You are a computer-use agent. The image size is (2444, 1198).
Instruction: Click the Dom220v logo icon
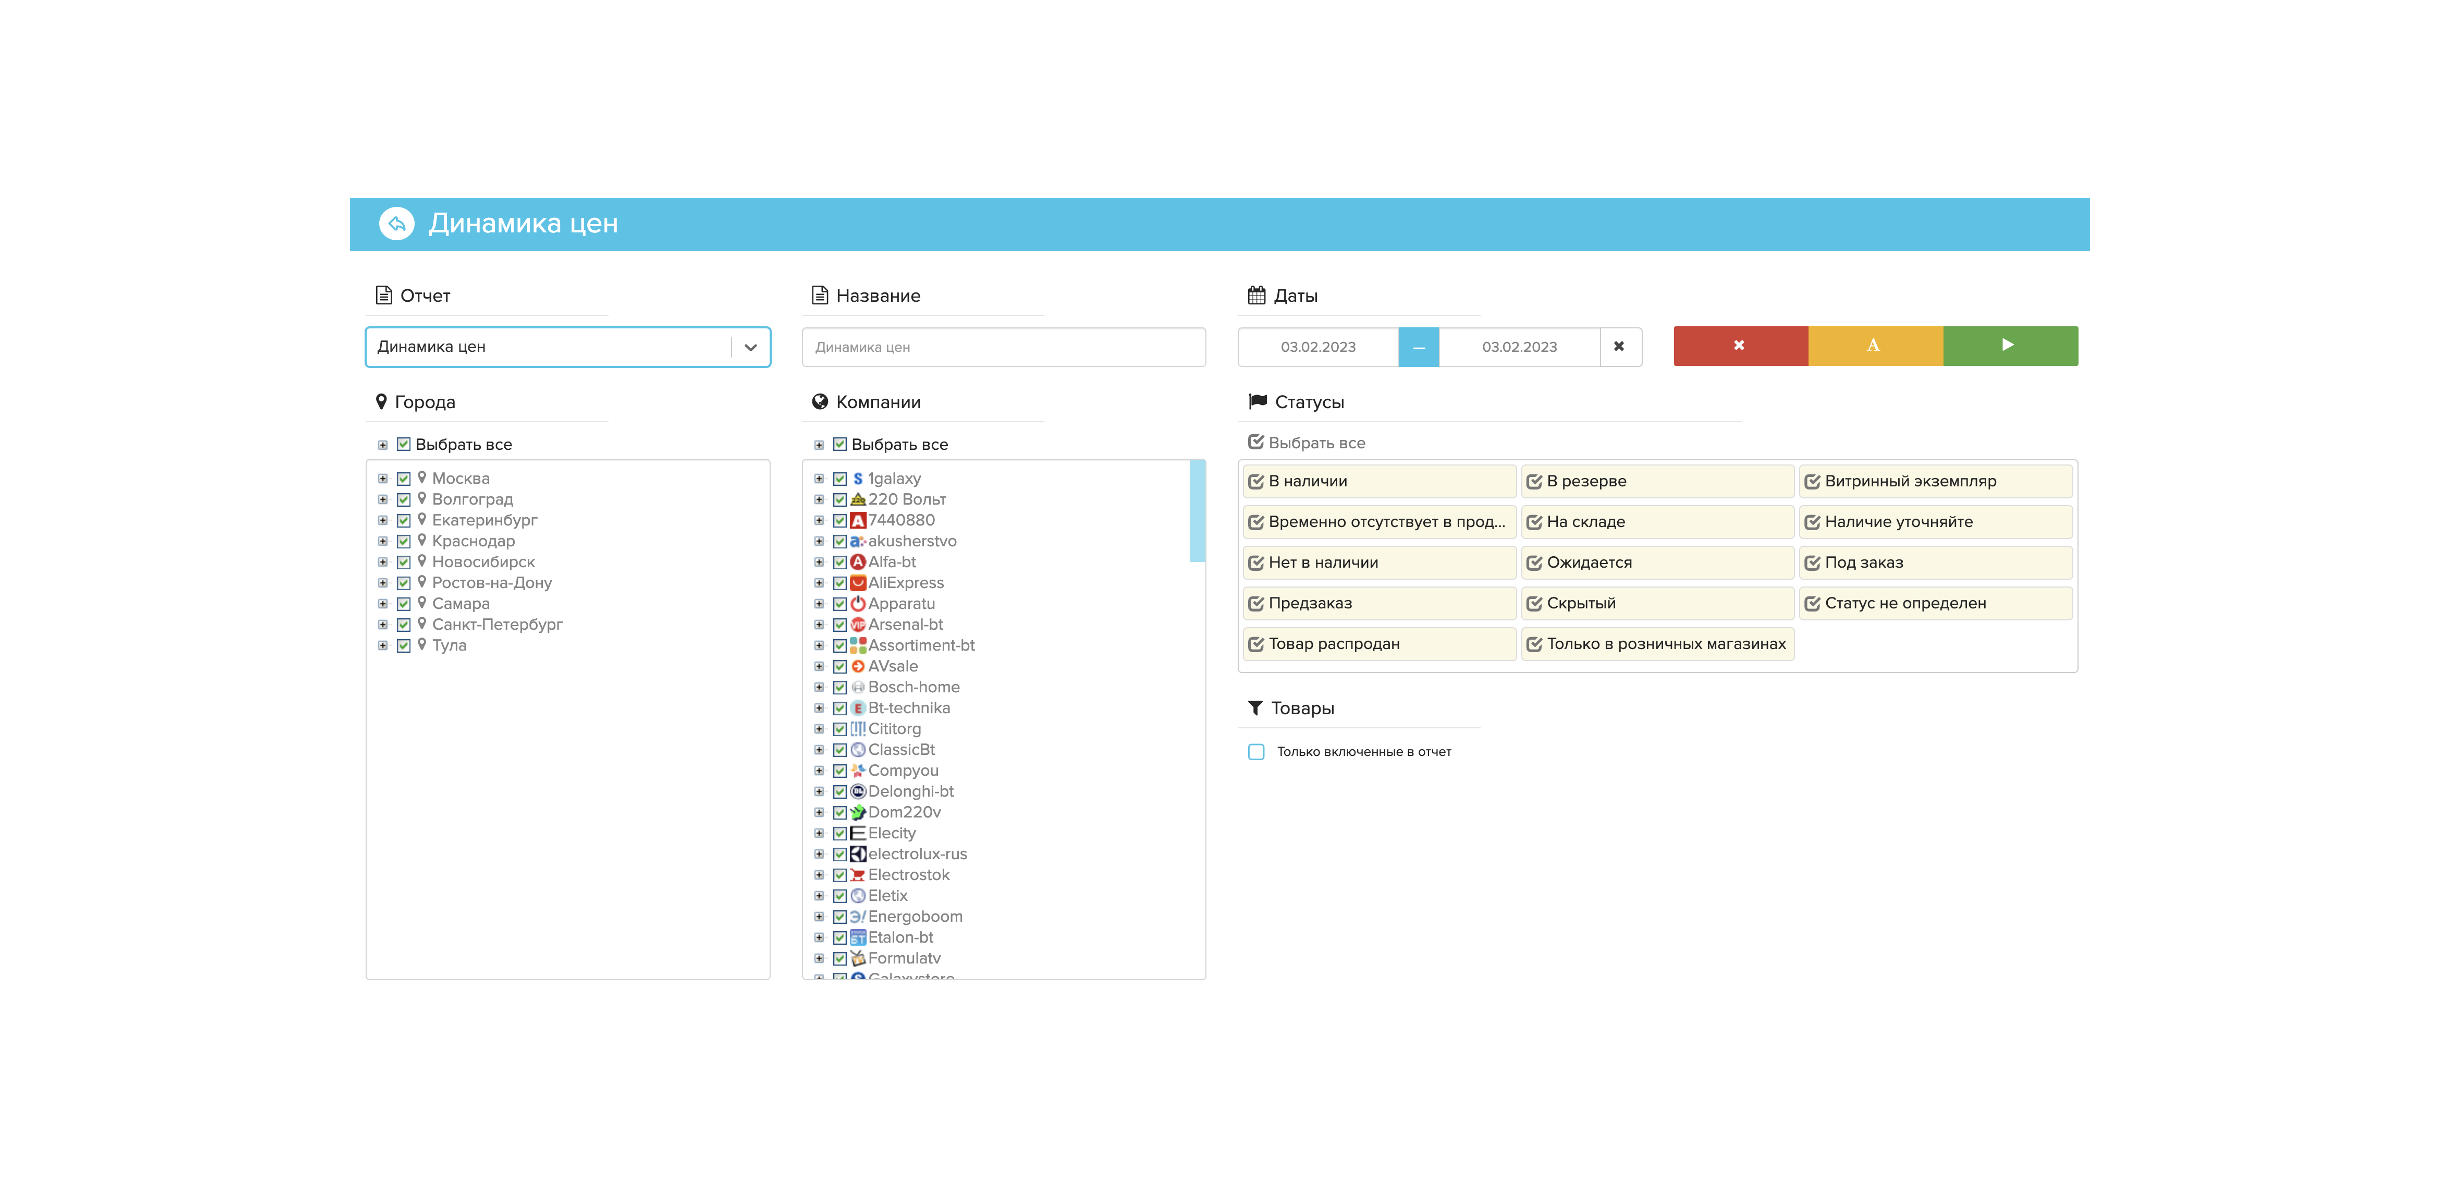coord(858,813)
